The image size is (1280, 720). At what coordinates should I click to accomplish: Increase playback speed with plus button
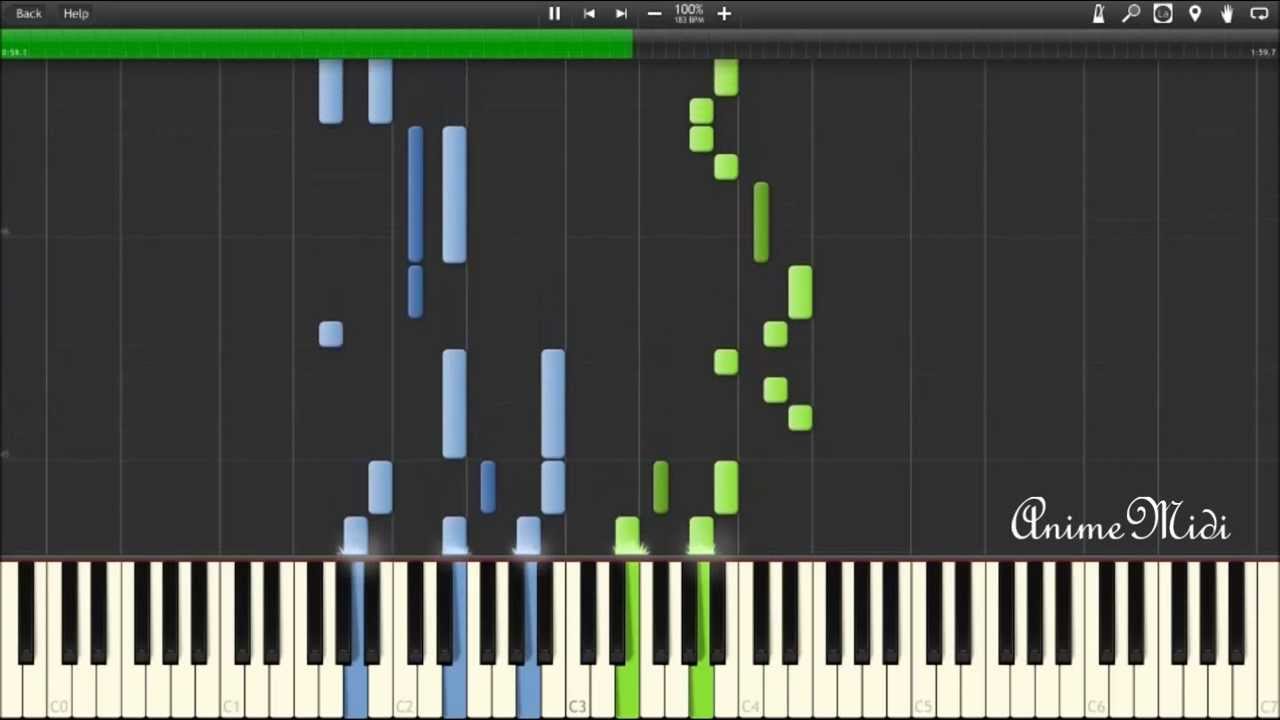pos(724,13)
